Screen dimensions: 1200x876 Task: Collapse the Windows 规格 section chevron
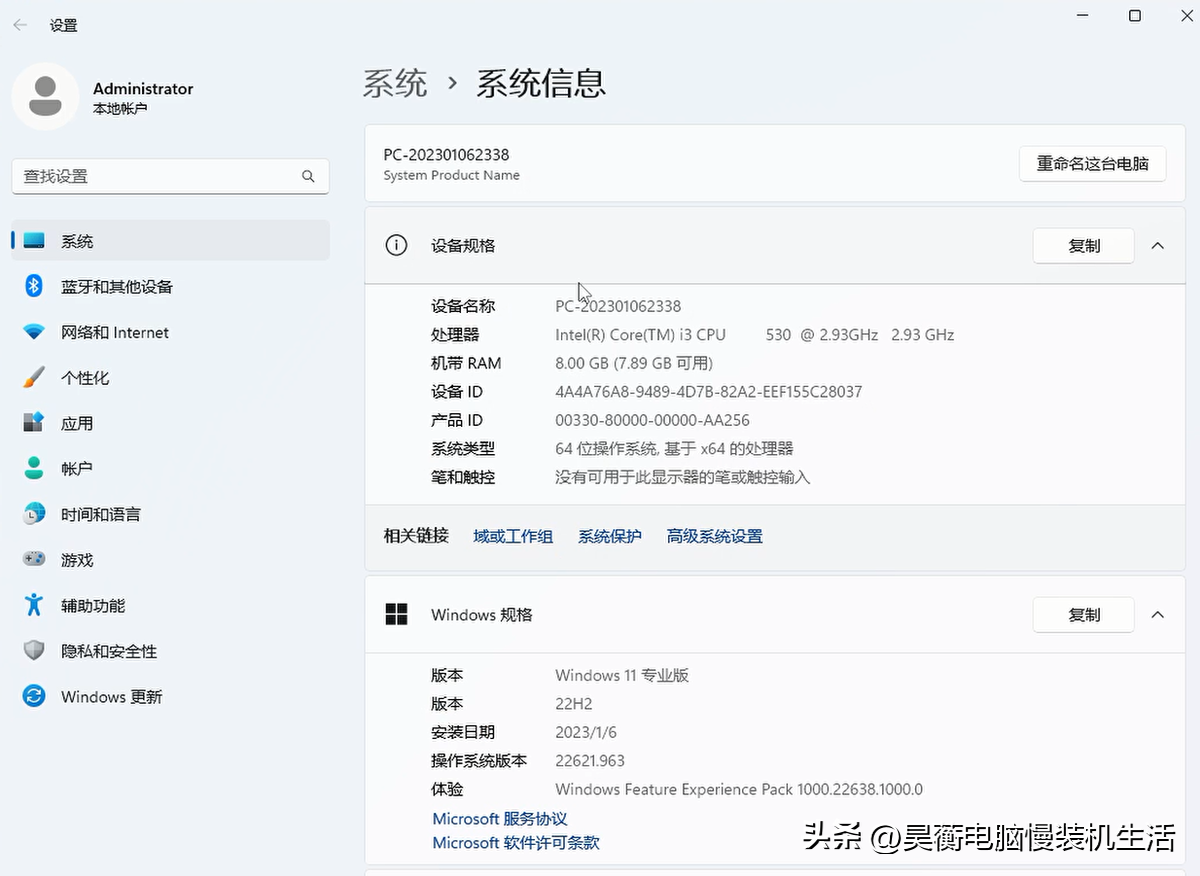coord(1158,615)
